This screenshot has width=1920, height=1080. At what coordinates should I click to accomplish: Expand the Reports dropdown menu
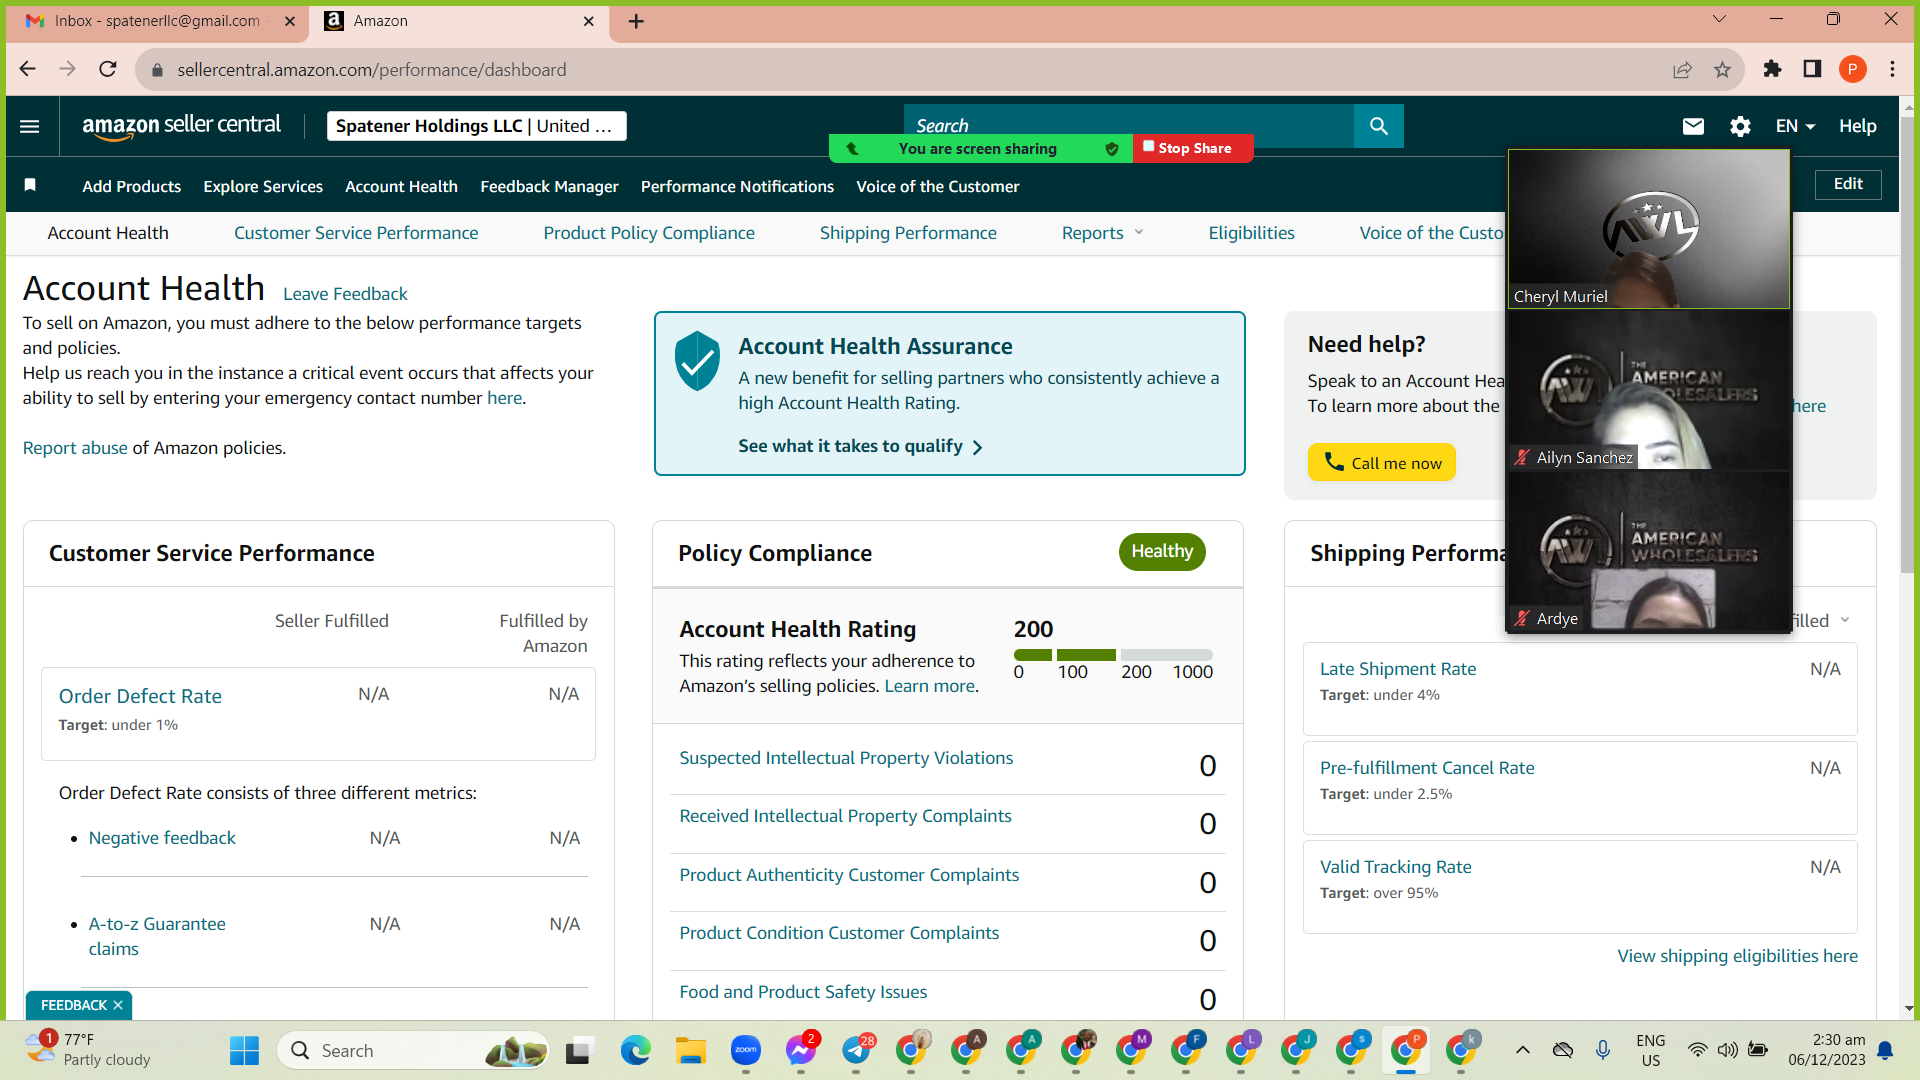[x=1102, y=233]
